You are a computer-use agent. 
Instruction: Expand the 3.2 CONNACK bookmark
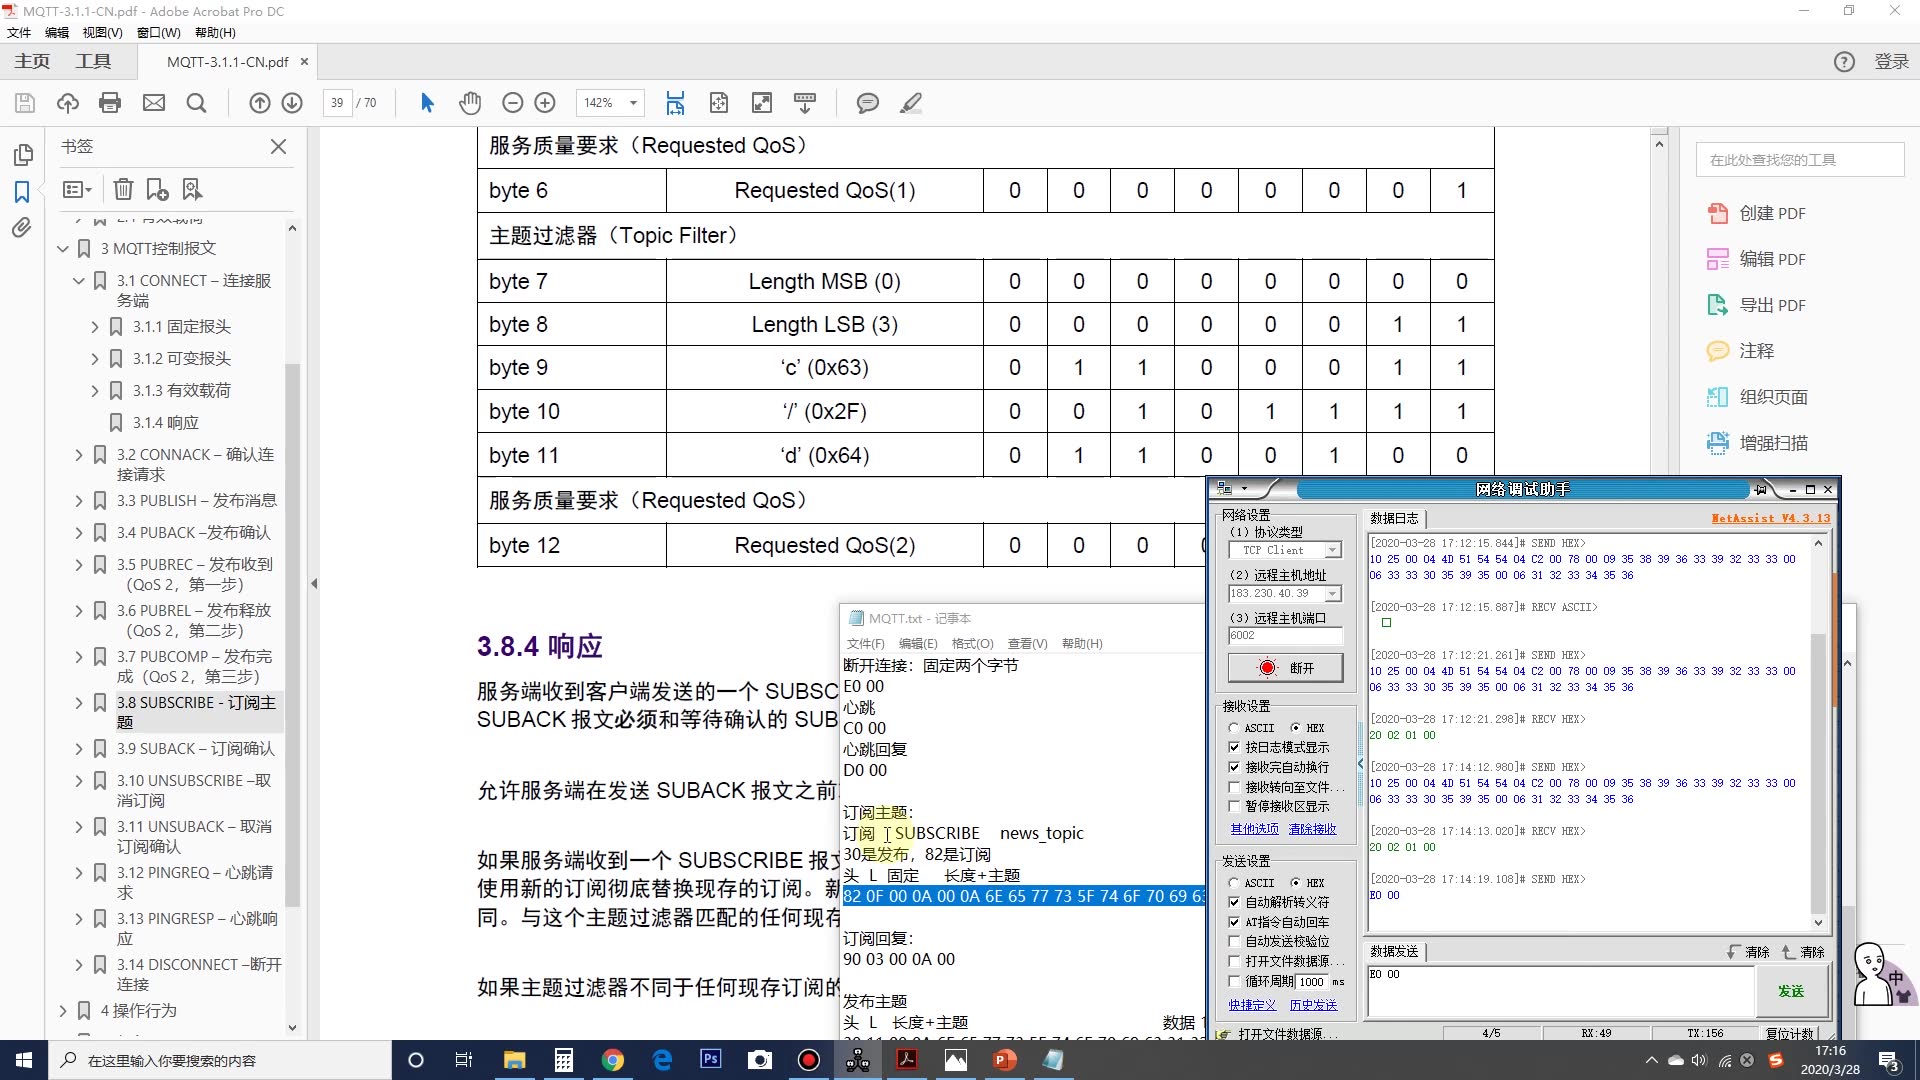tap(78, 454)
